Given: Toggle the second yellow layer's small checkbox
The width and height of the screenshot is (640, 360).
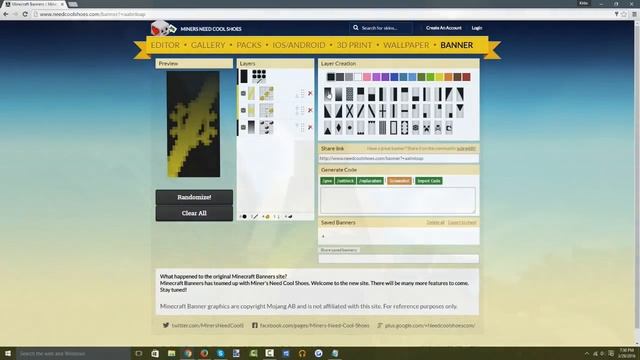Looking at the screenshot, I should [x=243, y=110].
